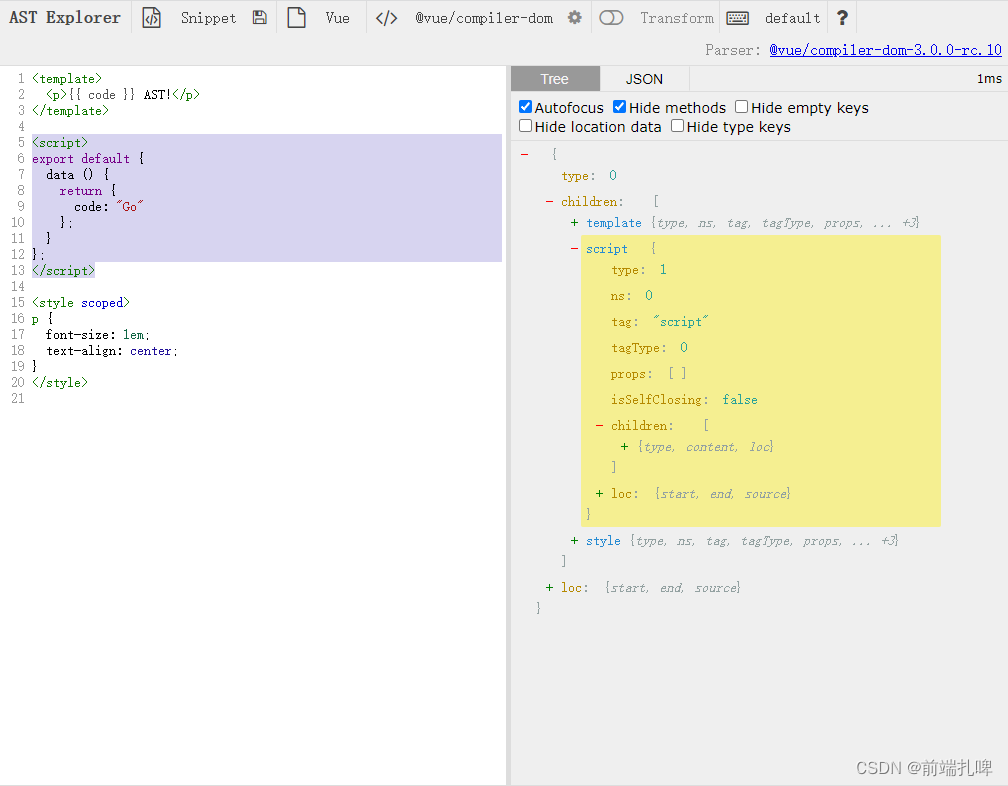Collapse the root AST node
The height and width of the screenshot is (786, 1008).
click(x=525, y=154)
